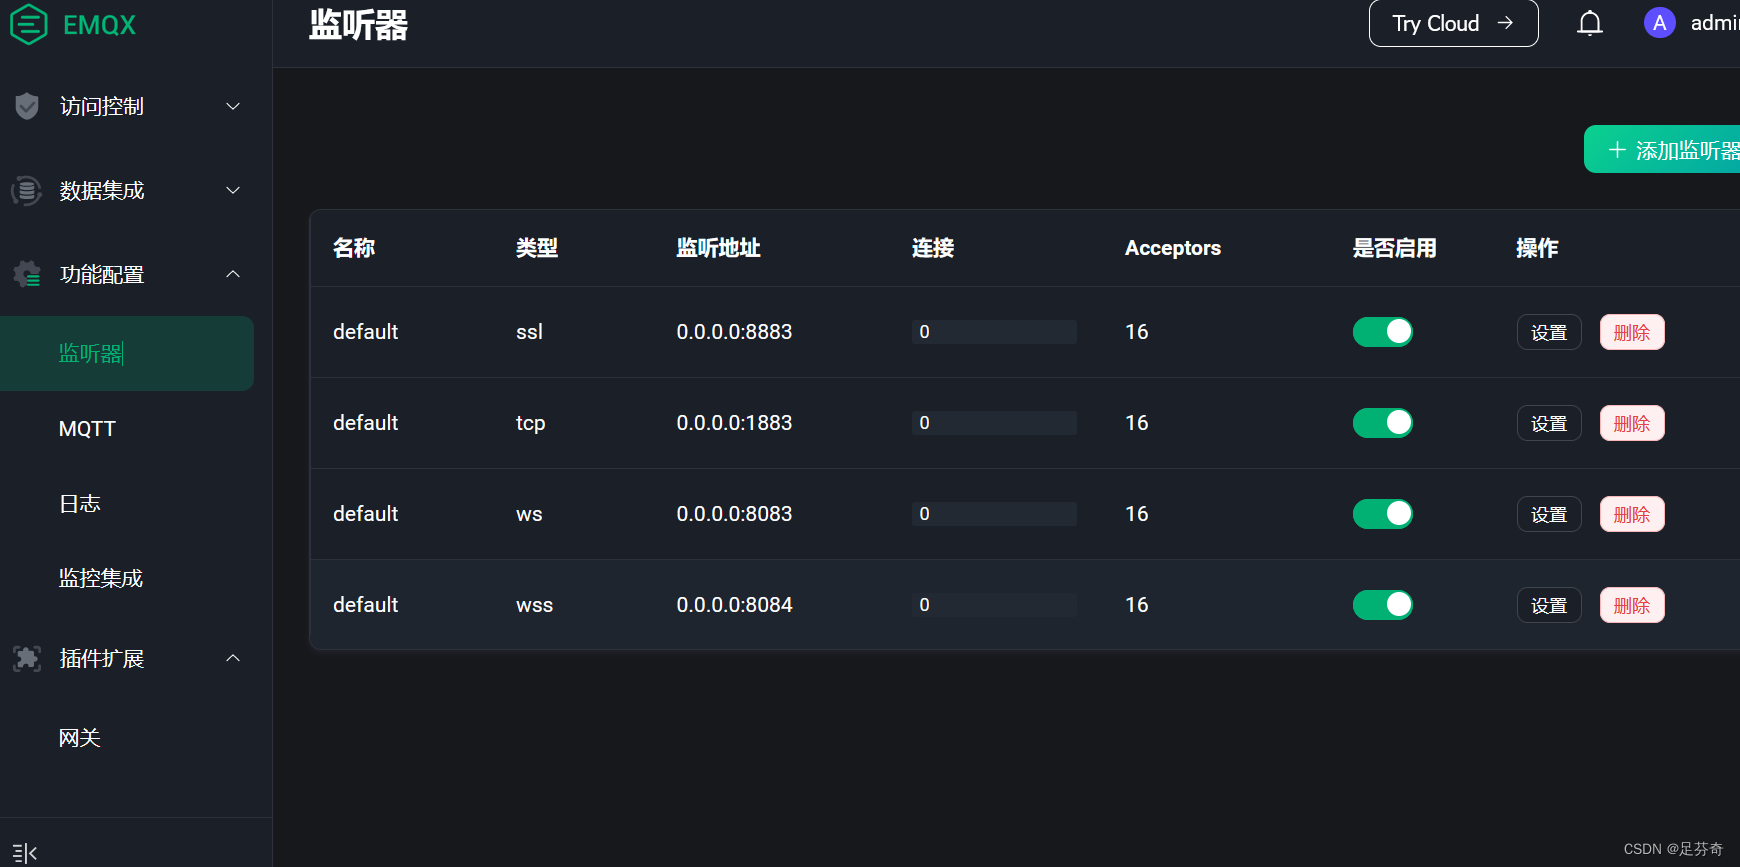Click the 访问控制 shield icon

27,106
